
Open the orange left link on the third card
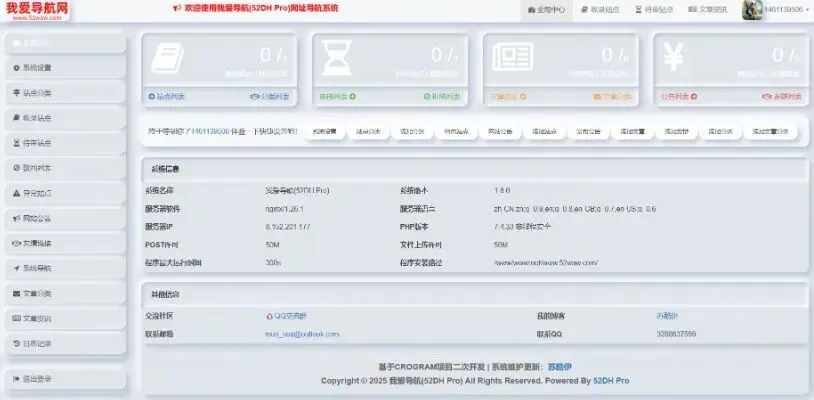[509, 96]
